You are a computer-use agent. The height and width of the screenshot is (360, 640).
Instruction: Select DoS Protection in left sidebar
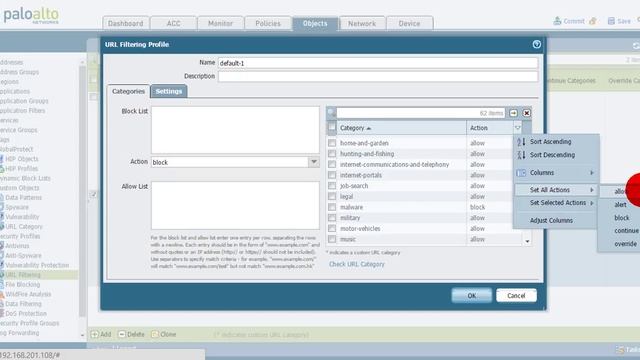[x=26, y=313]
